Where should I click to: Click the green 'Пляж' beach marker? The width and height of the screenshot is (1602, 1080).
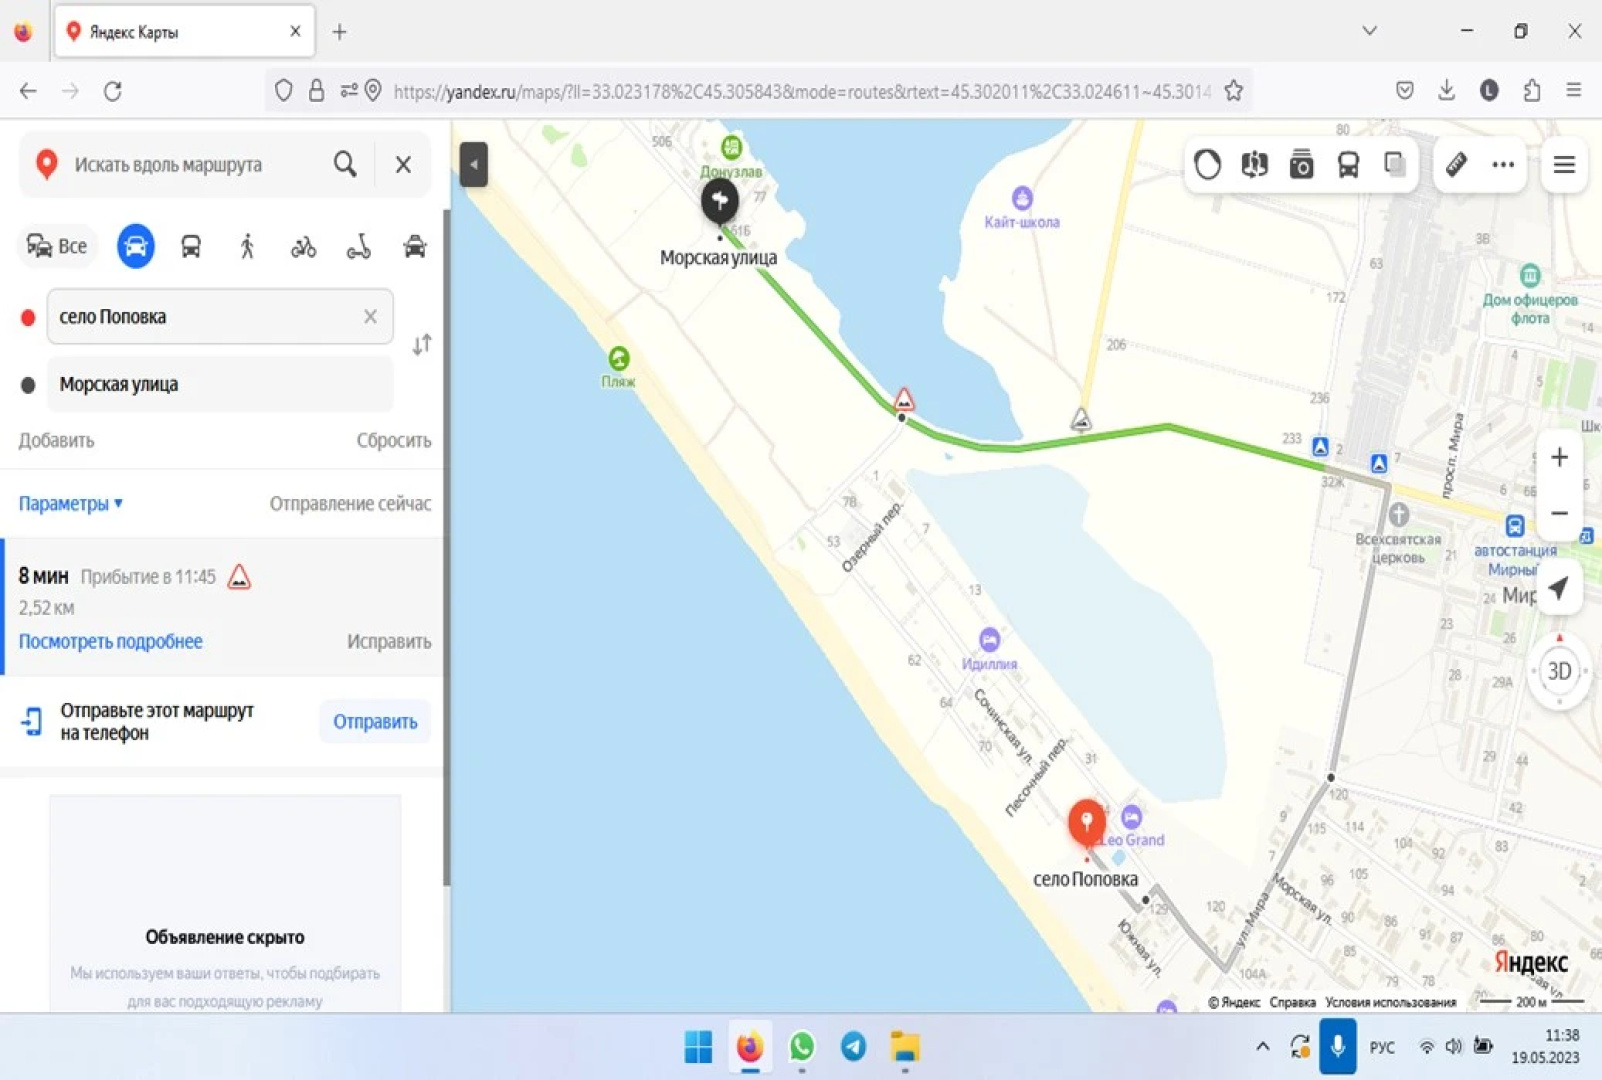coord(619,357)
